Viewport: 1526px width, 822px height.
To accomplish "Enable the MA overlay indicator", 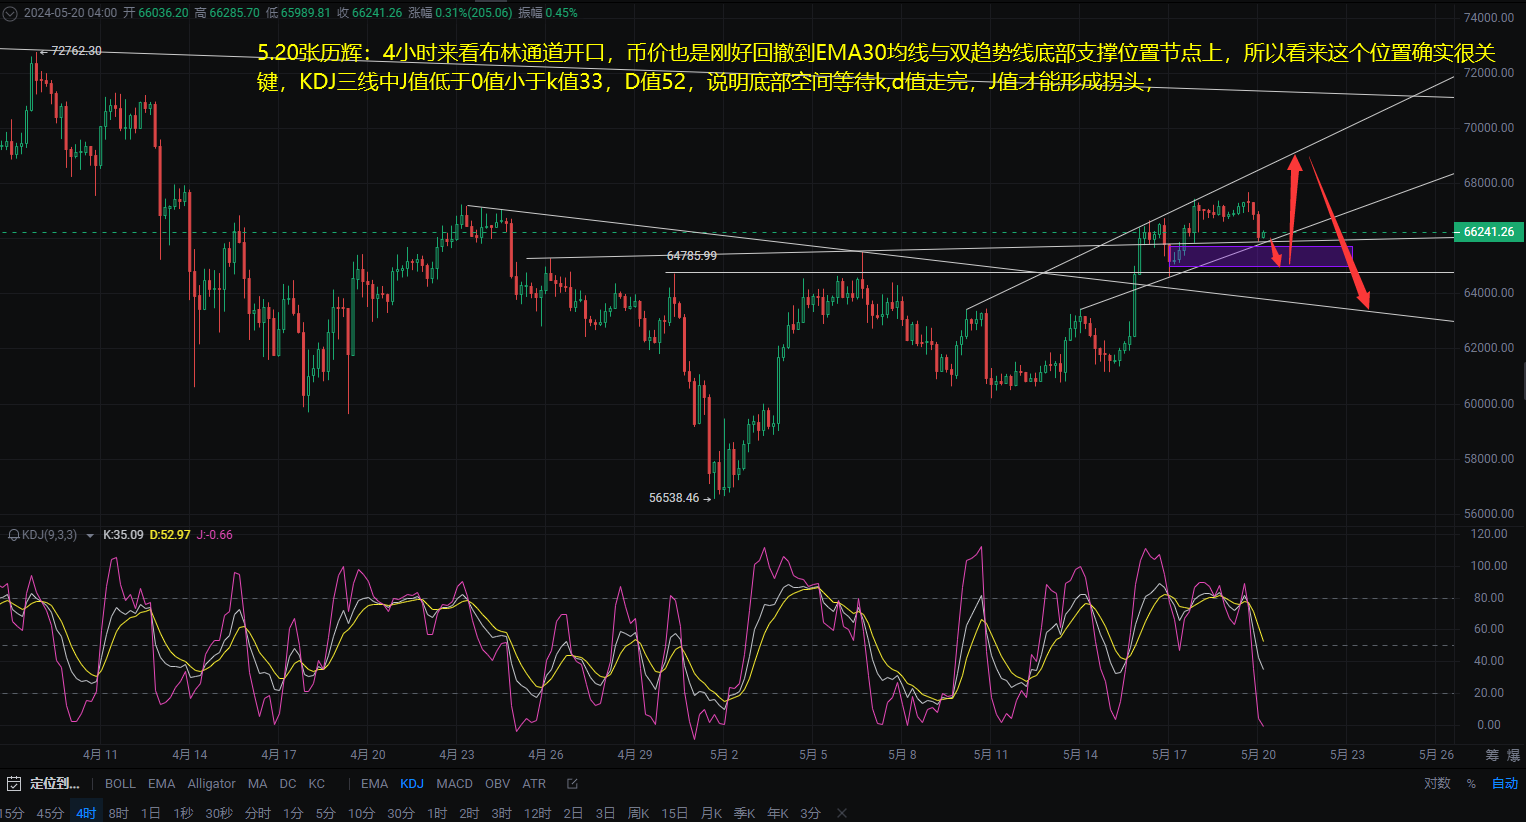I will click(x=257, y=784).
